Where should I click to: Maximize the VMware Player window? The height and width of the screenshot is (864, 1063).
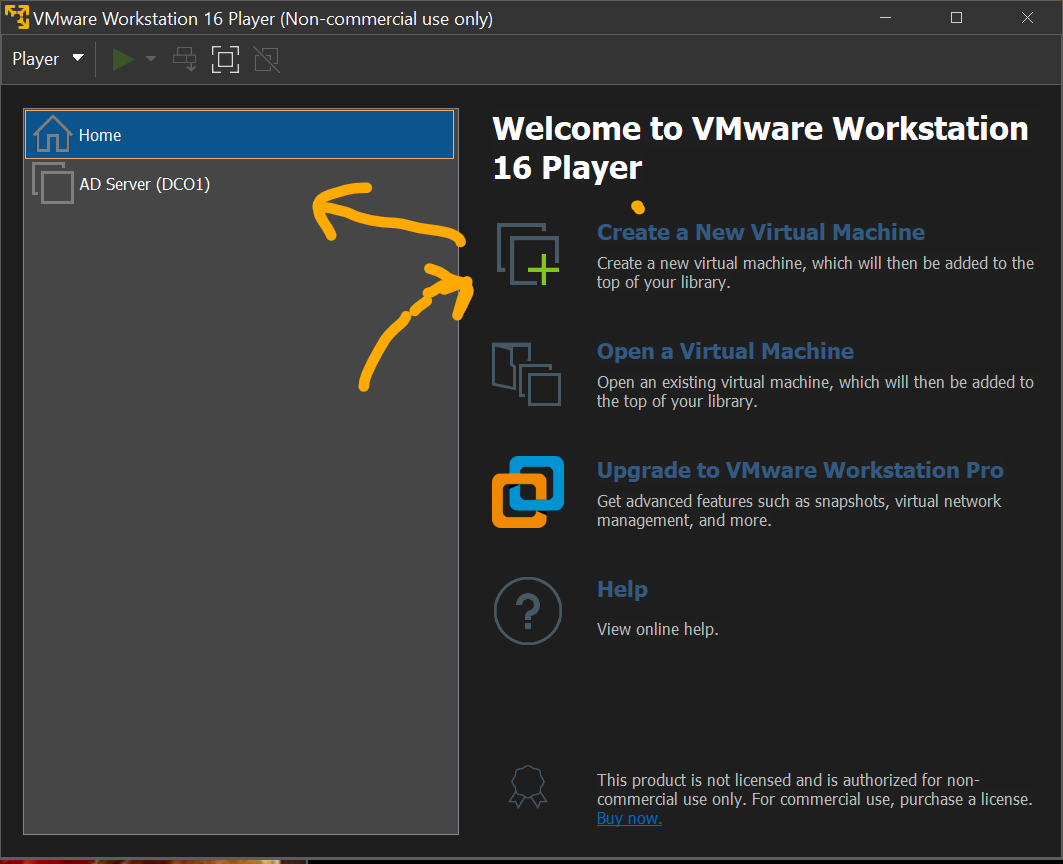tap(957, 18)
